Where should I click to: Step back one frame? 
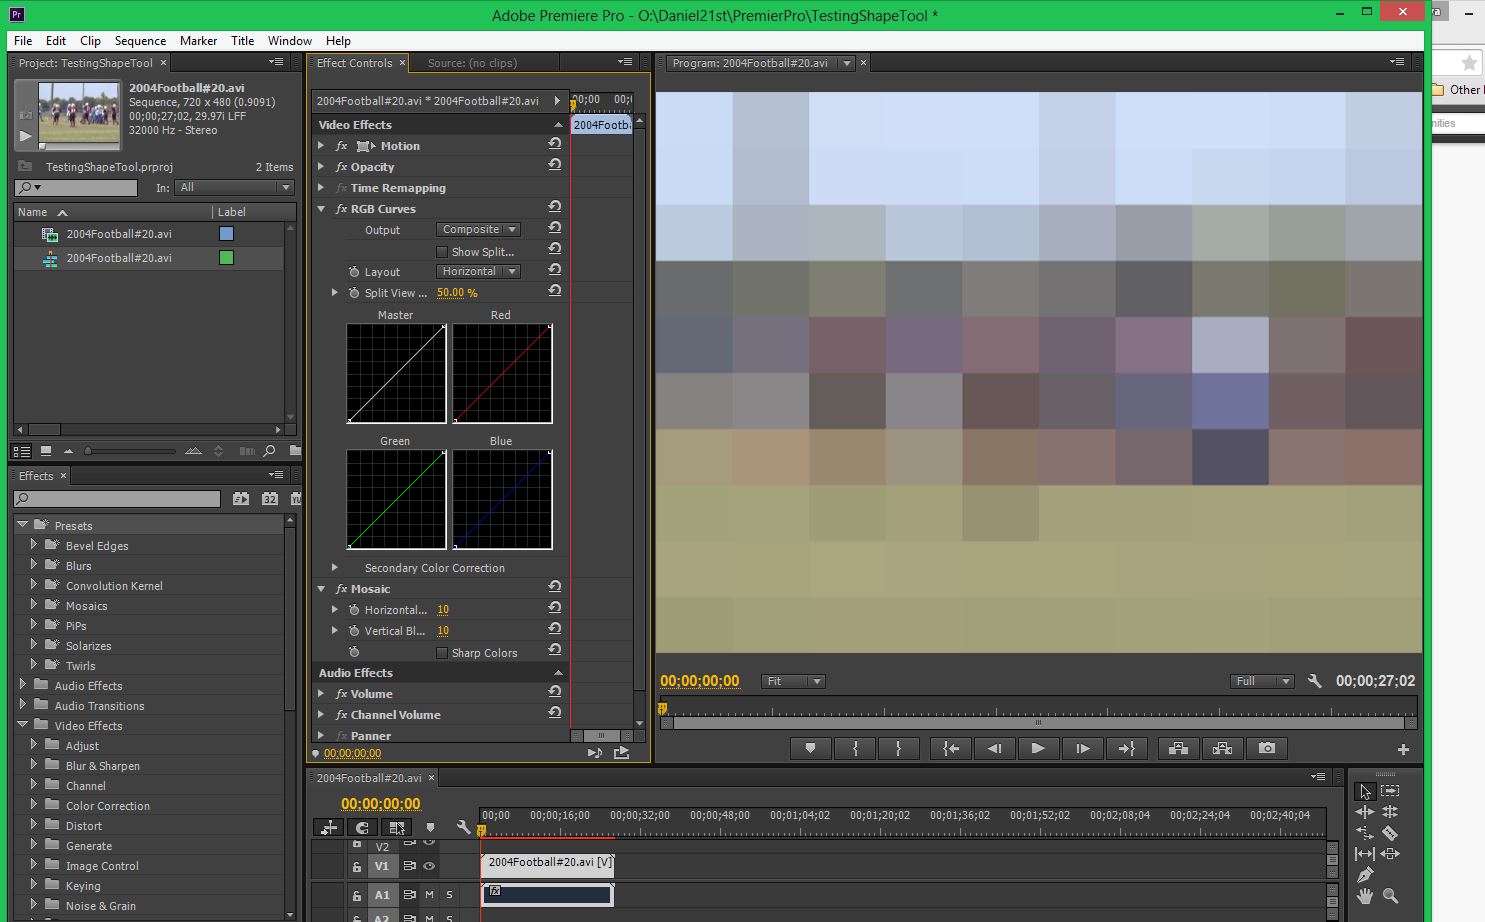tap(995, 748)
